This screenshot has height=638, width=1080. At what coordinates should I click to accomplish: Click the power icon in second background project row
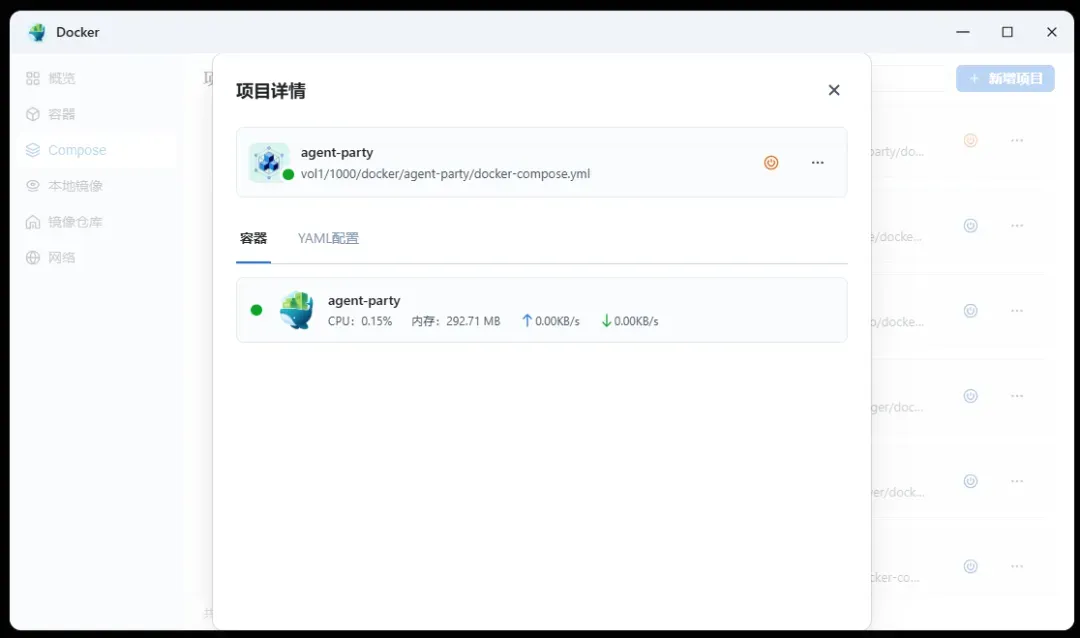point(970,225)
